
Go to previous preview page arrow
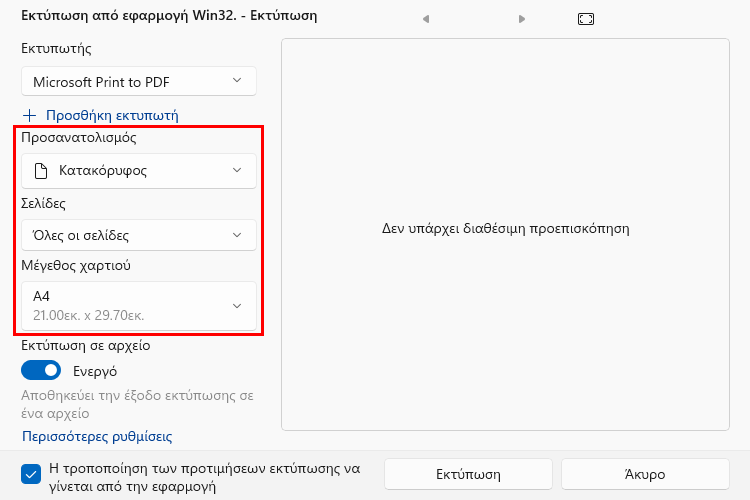[x=426, y=19]
